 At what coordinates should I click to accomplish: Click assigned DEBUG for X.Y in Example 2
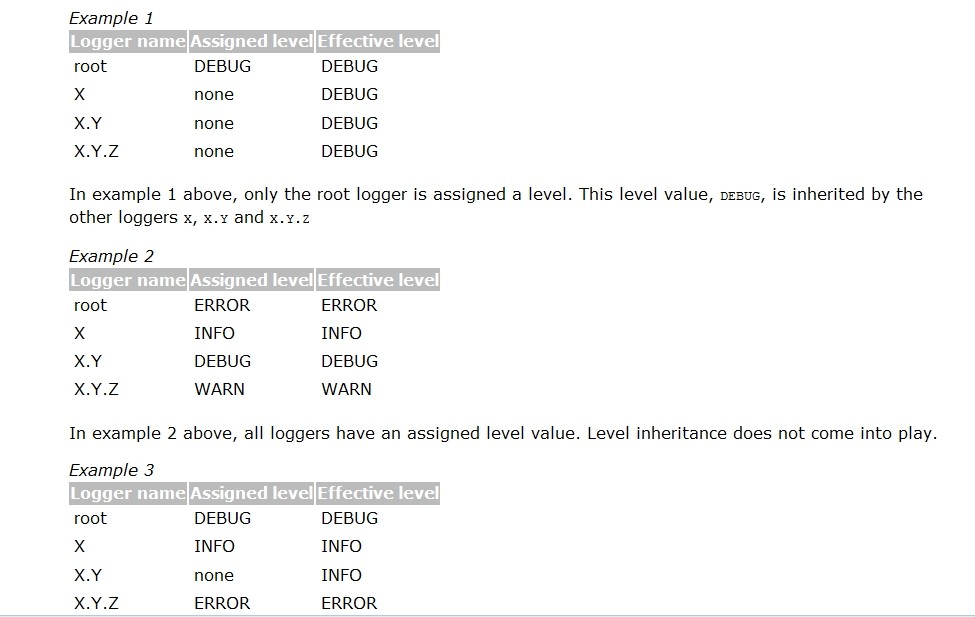coord(223,361)
